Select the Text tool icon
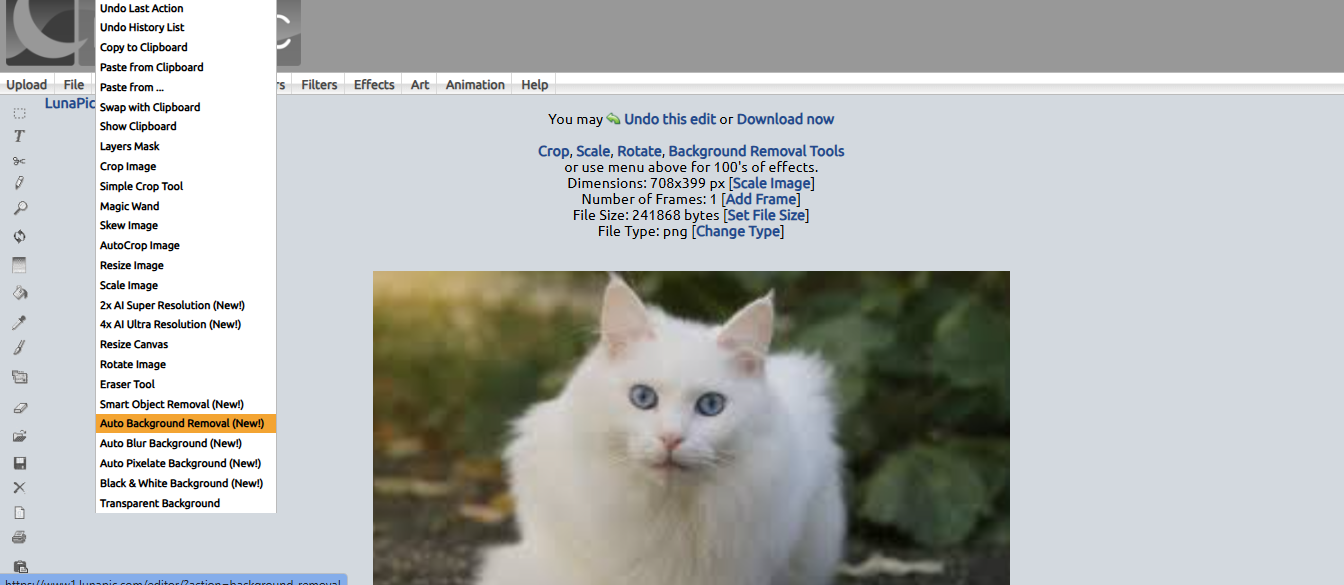 tap(19, 136)
